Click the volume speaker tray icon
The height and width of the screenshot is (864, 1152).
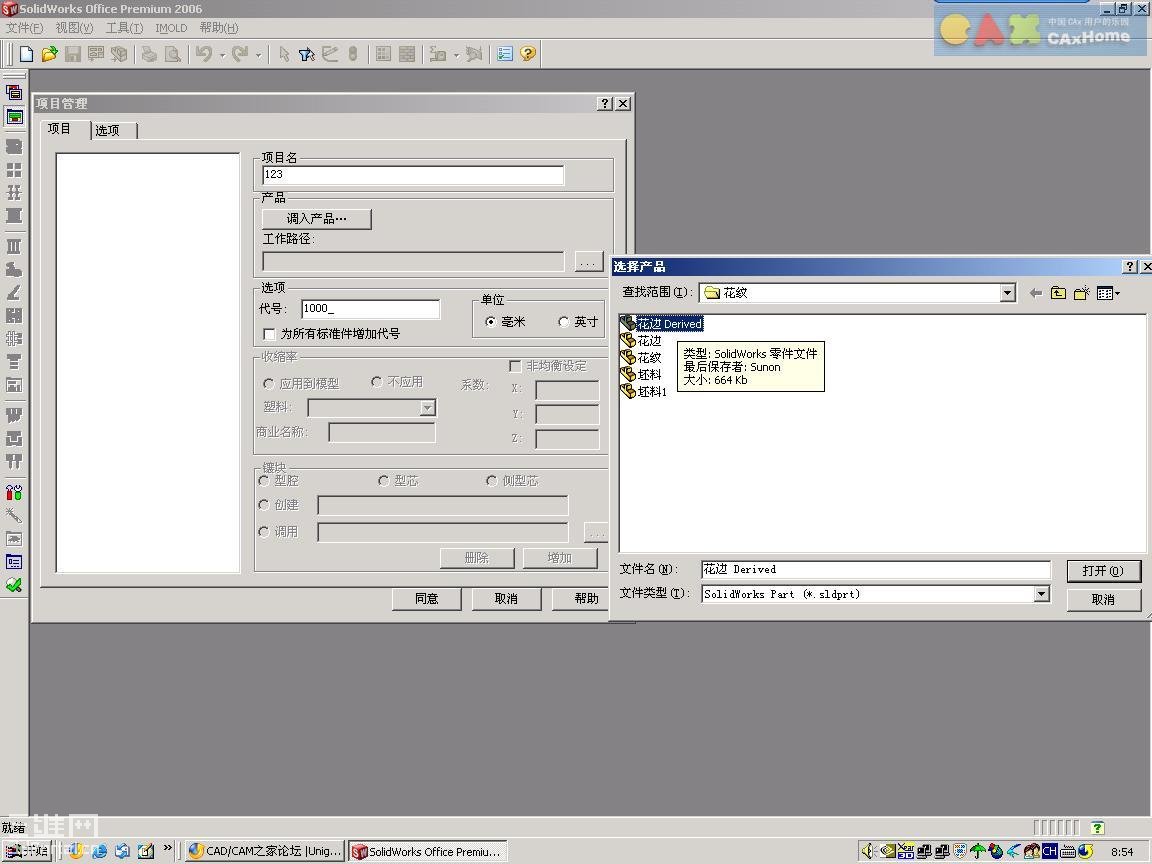tap(868, 851)
